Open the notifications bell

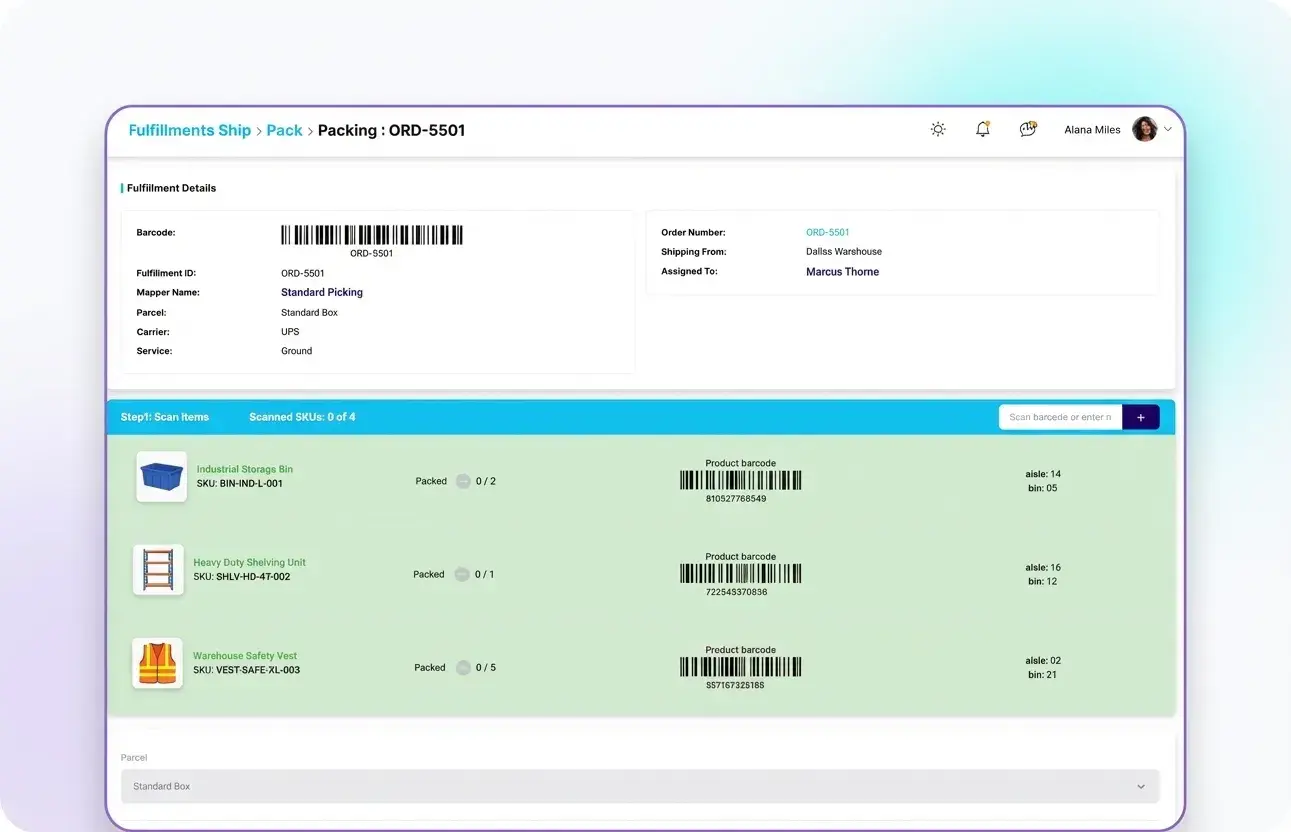pyautogui.click(x=982, y=130)
